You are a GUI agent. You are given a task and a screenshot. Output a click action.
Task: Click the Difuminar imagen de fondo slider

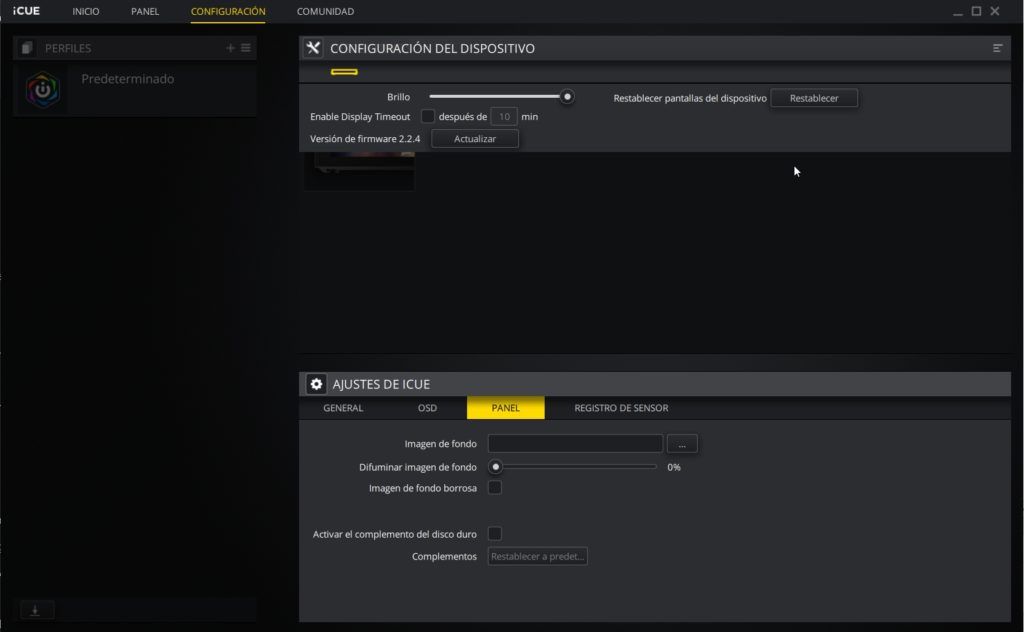point(572,467)
